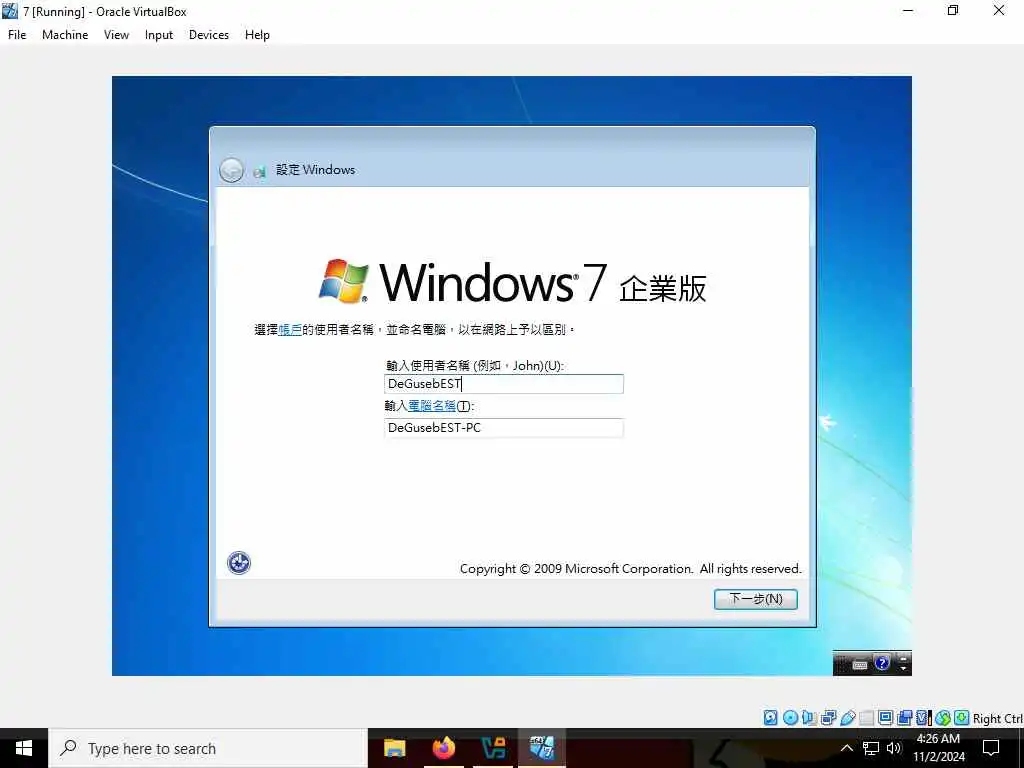Click the 下一步(N) next button
Image resolution: width=1024 pixels, height=768 pixels.
click(756, 599)
